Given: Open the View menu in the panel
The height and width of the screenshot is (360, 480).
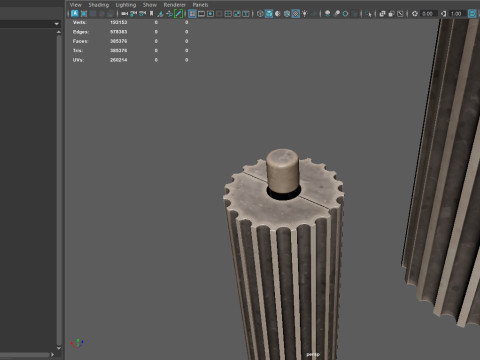Looking at the screenshot, I should coord(75,5).
